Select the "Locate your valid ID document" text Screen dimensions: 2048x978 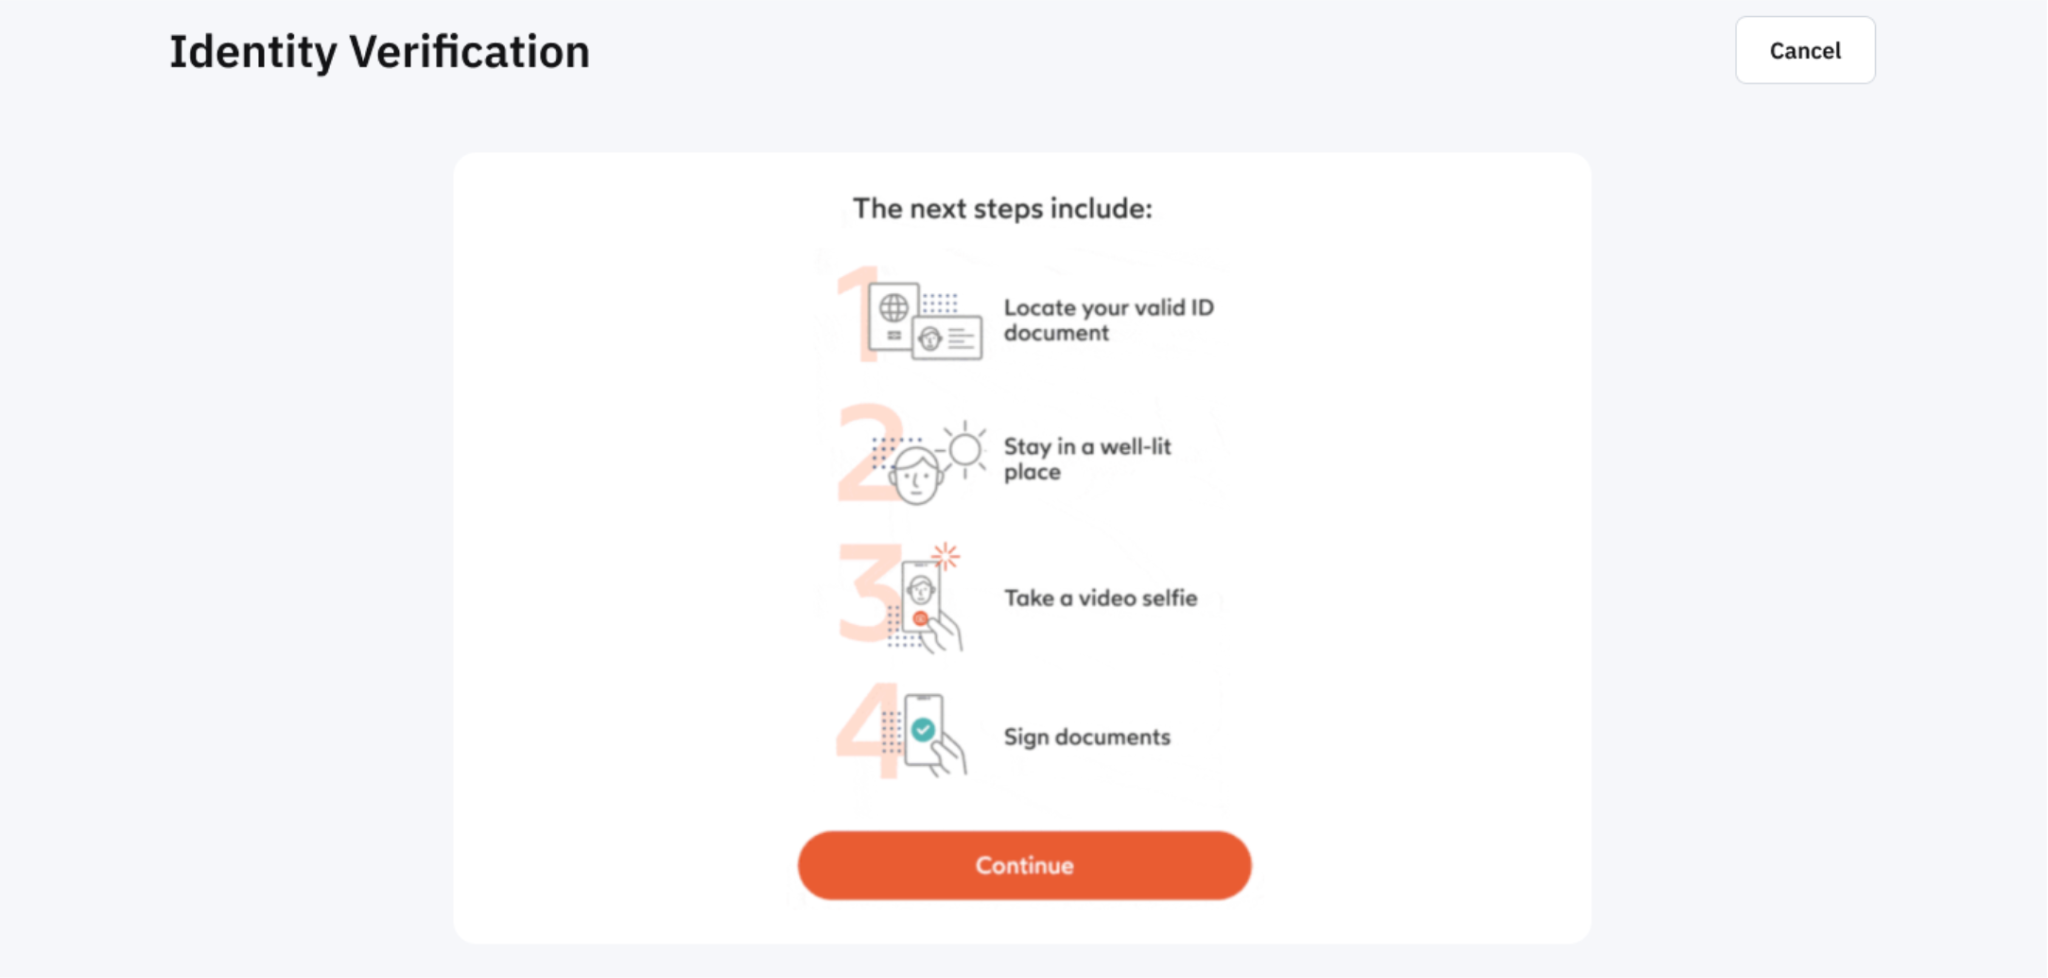click(1108, 320)
